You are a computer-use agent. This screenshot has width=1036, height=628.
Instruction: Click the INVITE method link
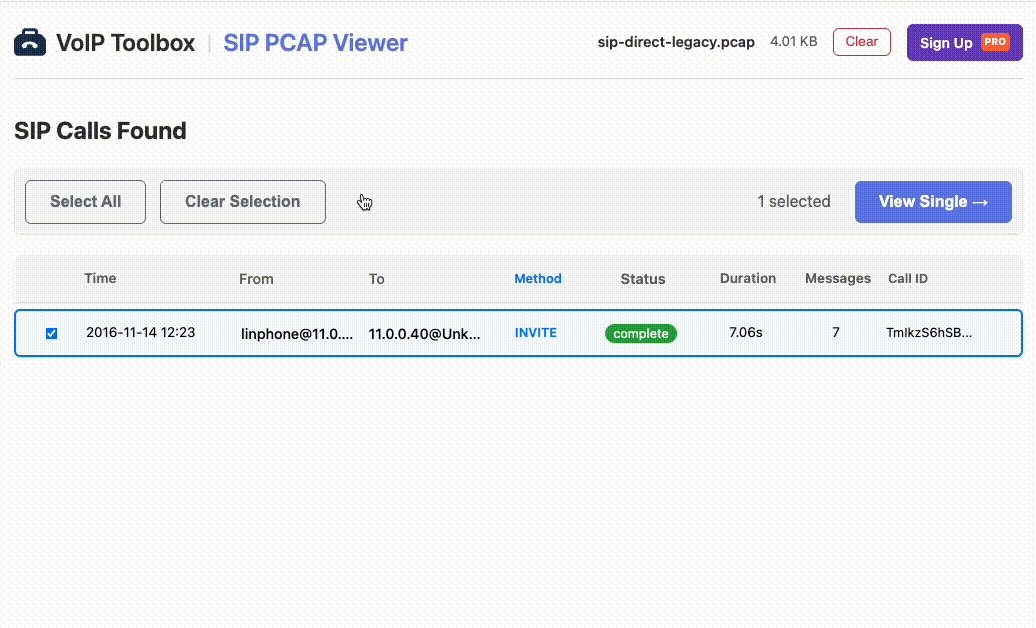535,333
